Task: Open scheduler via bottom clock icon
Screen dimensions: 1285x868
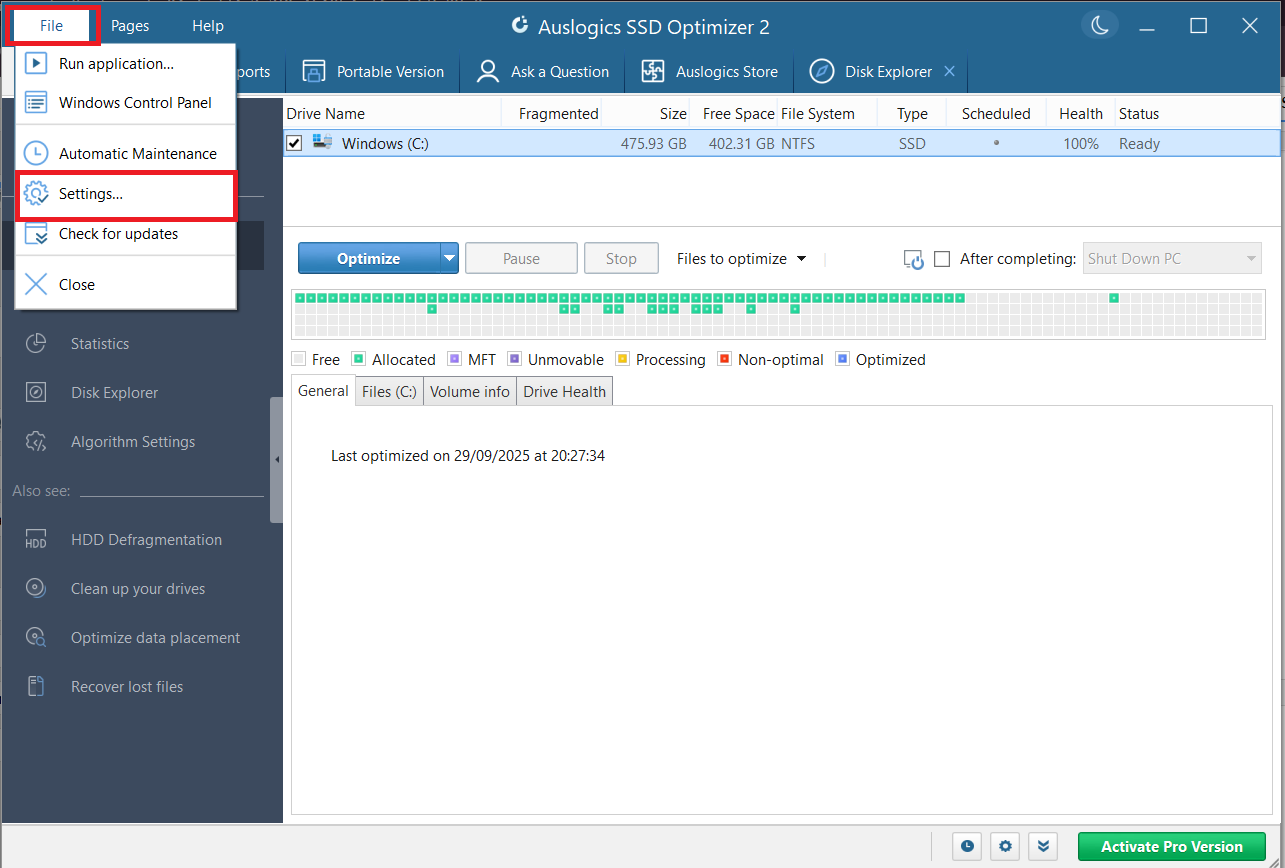Action: point(967,846)
